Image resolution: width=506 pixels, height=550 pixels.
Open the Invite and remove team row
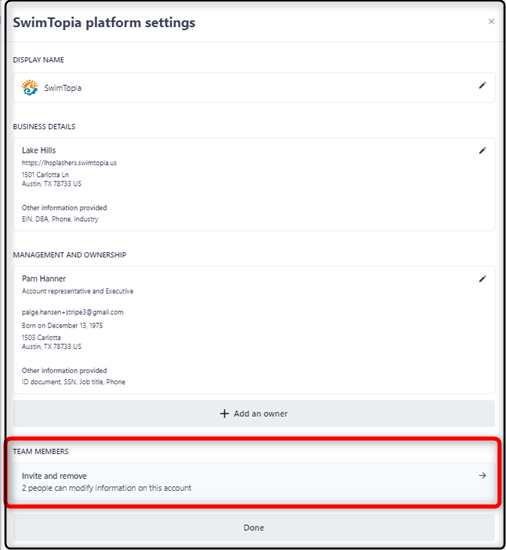click(x=254, y=482)
